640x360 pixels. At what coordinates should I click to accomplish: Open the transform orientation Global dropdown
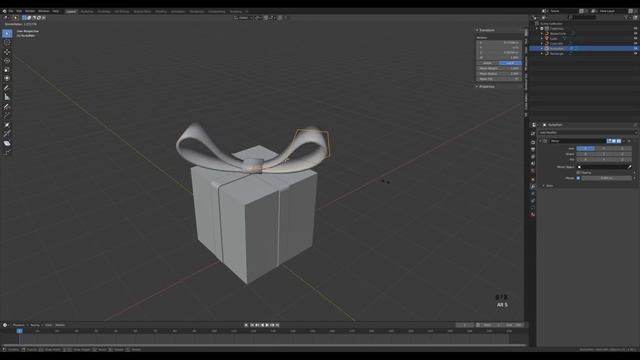coord(244,18)
